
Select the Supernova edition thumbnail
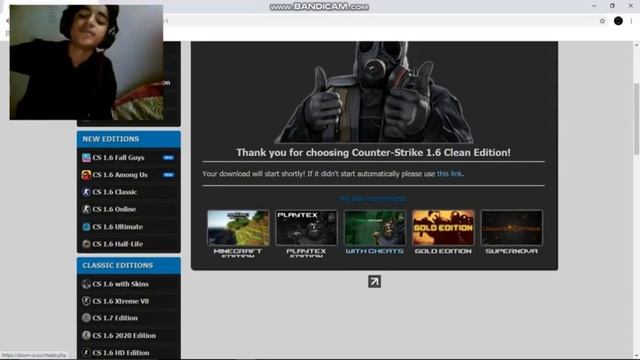pos(511,228)
